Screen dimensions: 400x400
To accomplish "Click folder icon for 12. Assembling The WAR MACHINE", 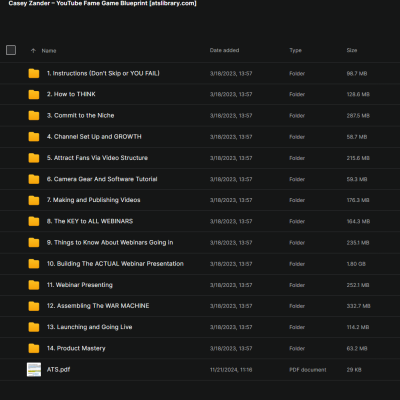I will 34,306.
